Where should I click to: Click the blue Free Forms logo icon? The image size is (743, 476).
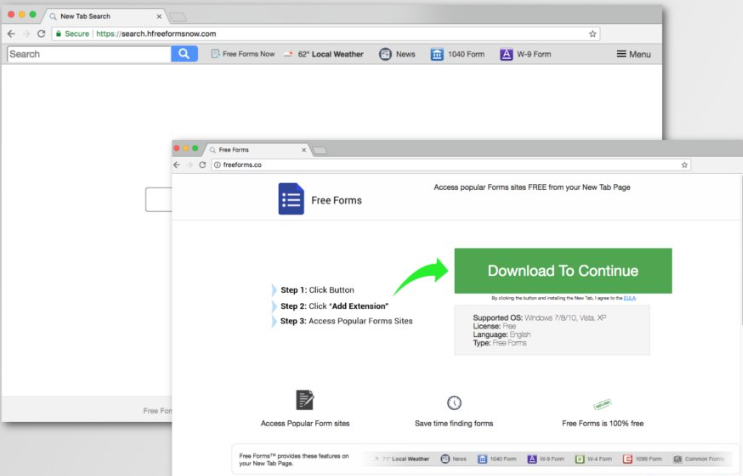[291, 199]
